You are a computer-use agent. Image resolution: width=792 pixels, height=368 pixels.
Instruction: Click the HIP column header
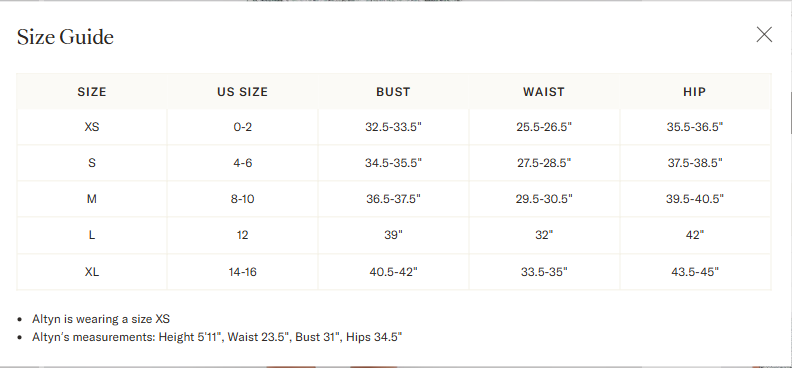tap(695, 92)
